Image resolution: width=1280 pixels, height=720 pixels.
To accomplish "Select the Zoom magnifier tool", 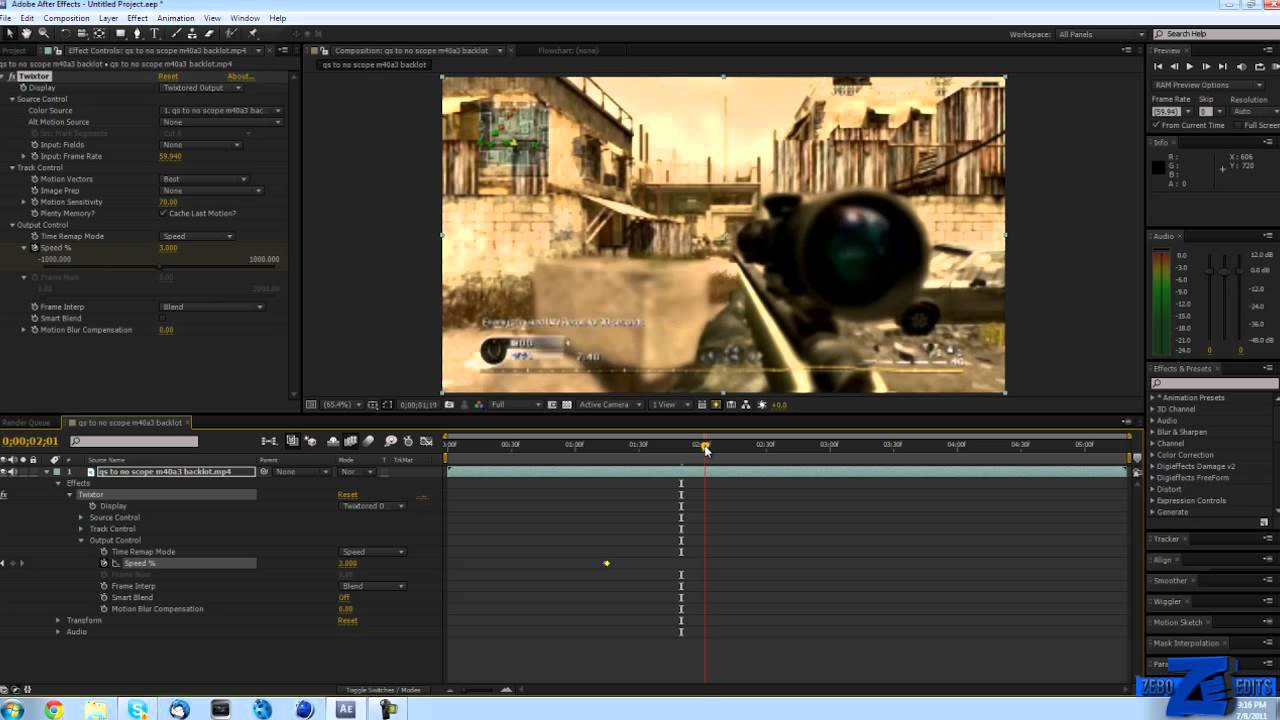I will pyautogui.click(x=43, y=33).
